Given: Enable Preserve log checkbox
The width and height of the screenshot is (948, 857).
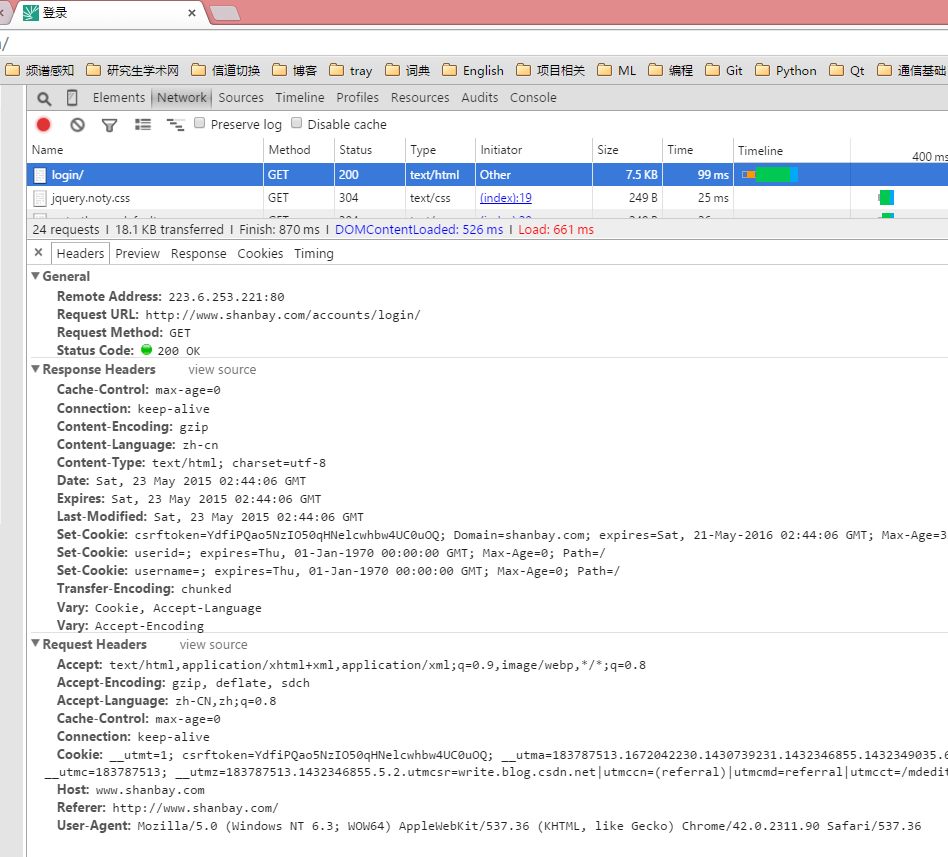Looking at the screenshot, I should pos(200,123).
